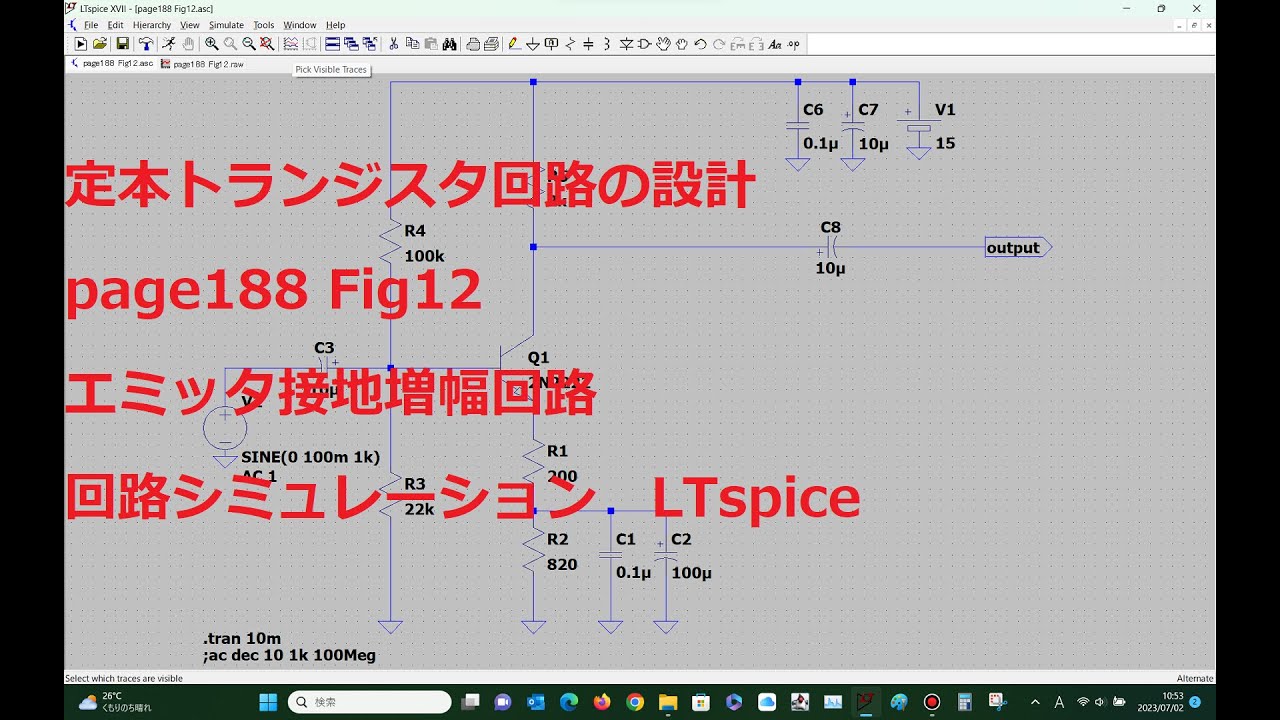Click the 100k value of R4
Viewport: 1280px width, 720px height.
tap(424, 256)
